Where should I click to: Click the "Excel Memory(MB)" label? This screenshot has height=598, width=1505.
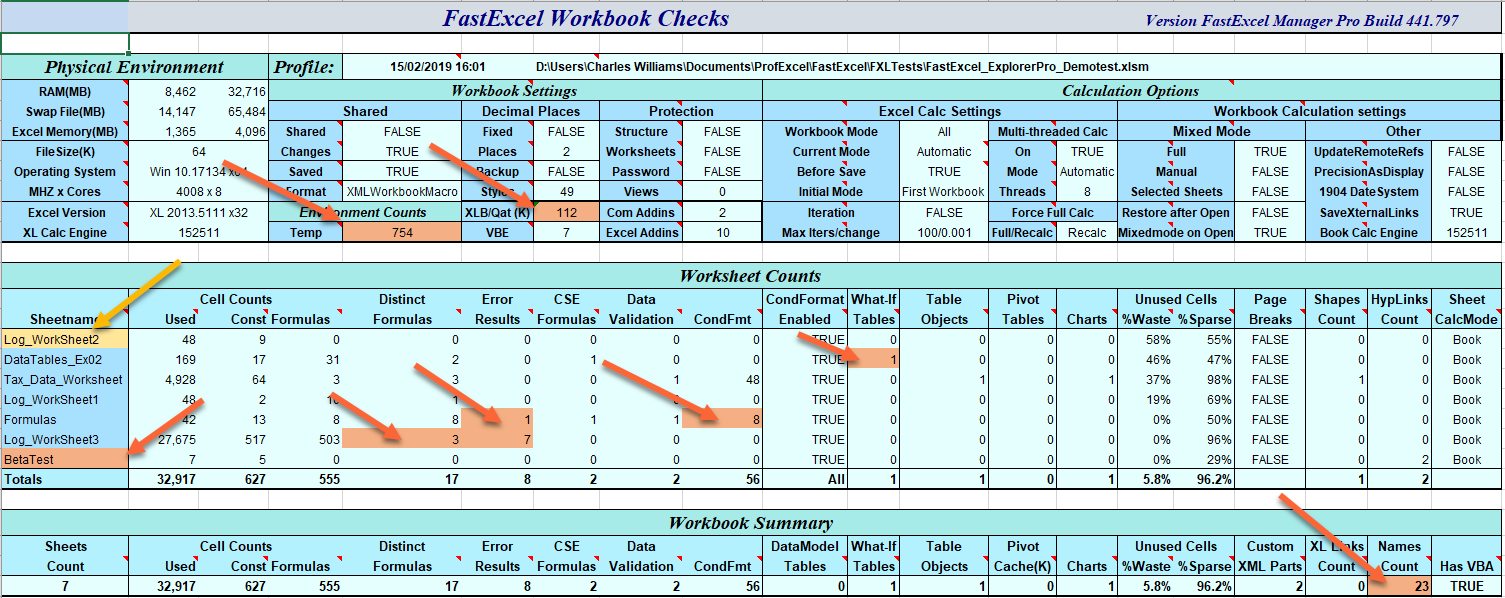(65, 132)
